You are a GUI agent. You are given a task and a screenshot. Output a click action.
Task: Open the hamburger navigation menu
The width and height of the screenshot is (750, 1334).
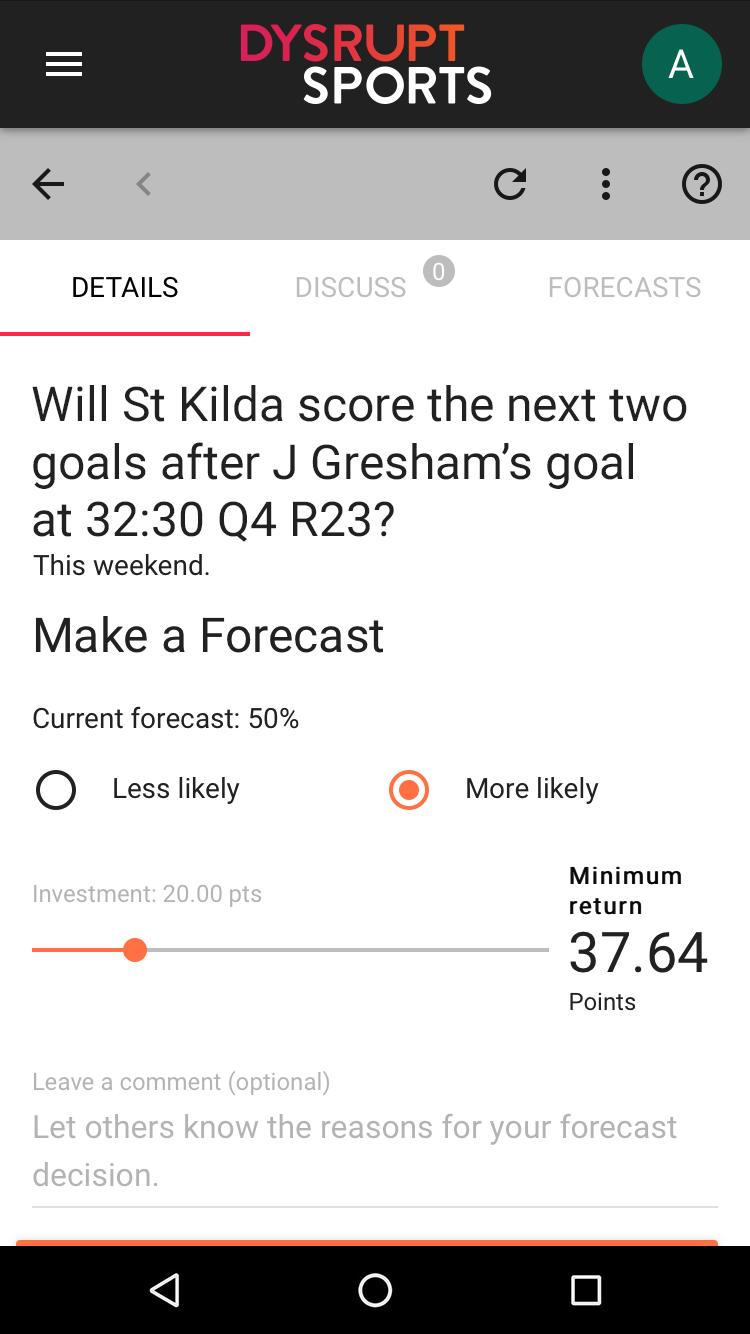point(64,65)
